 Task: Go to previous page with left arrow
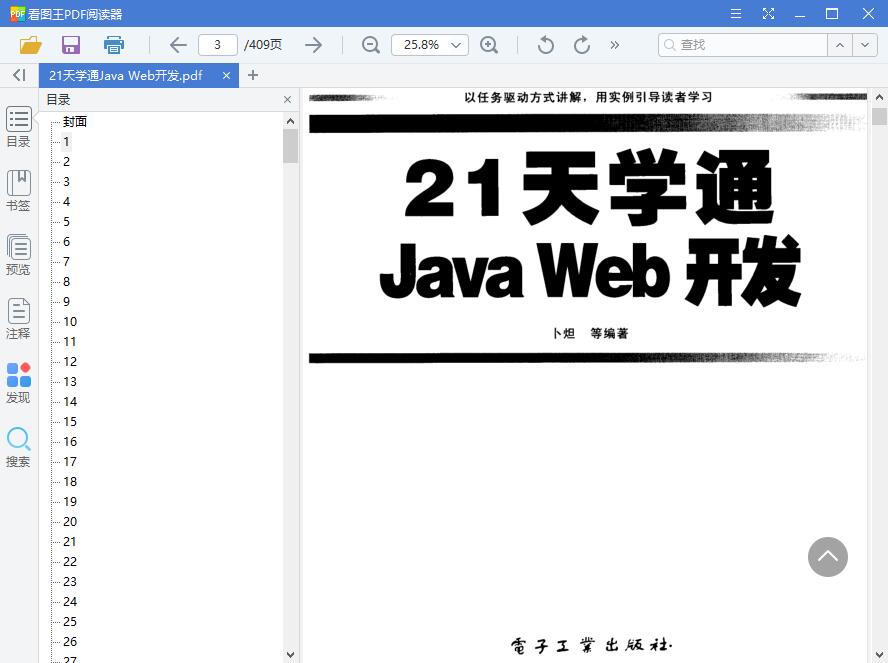(x=178, y=45)
